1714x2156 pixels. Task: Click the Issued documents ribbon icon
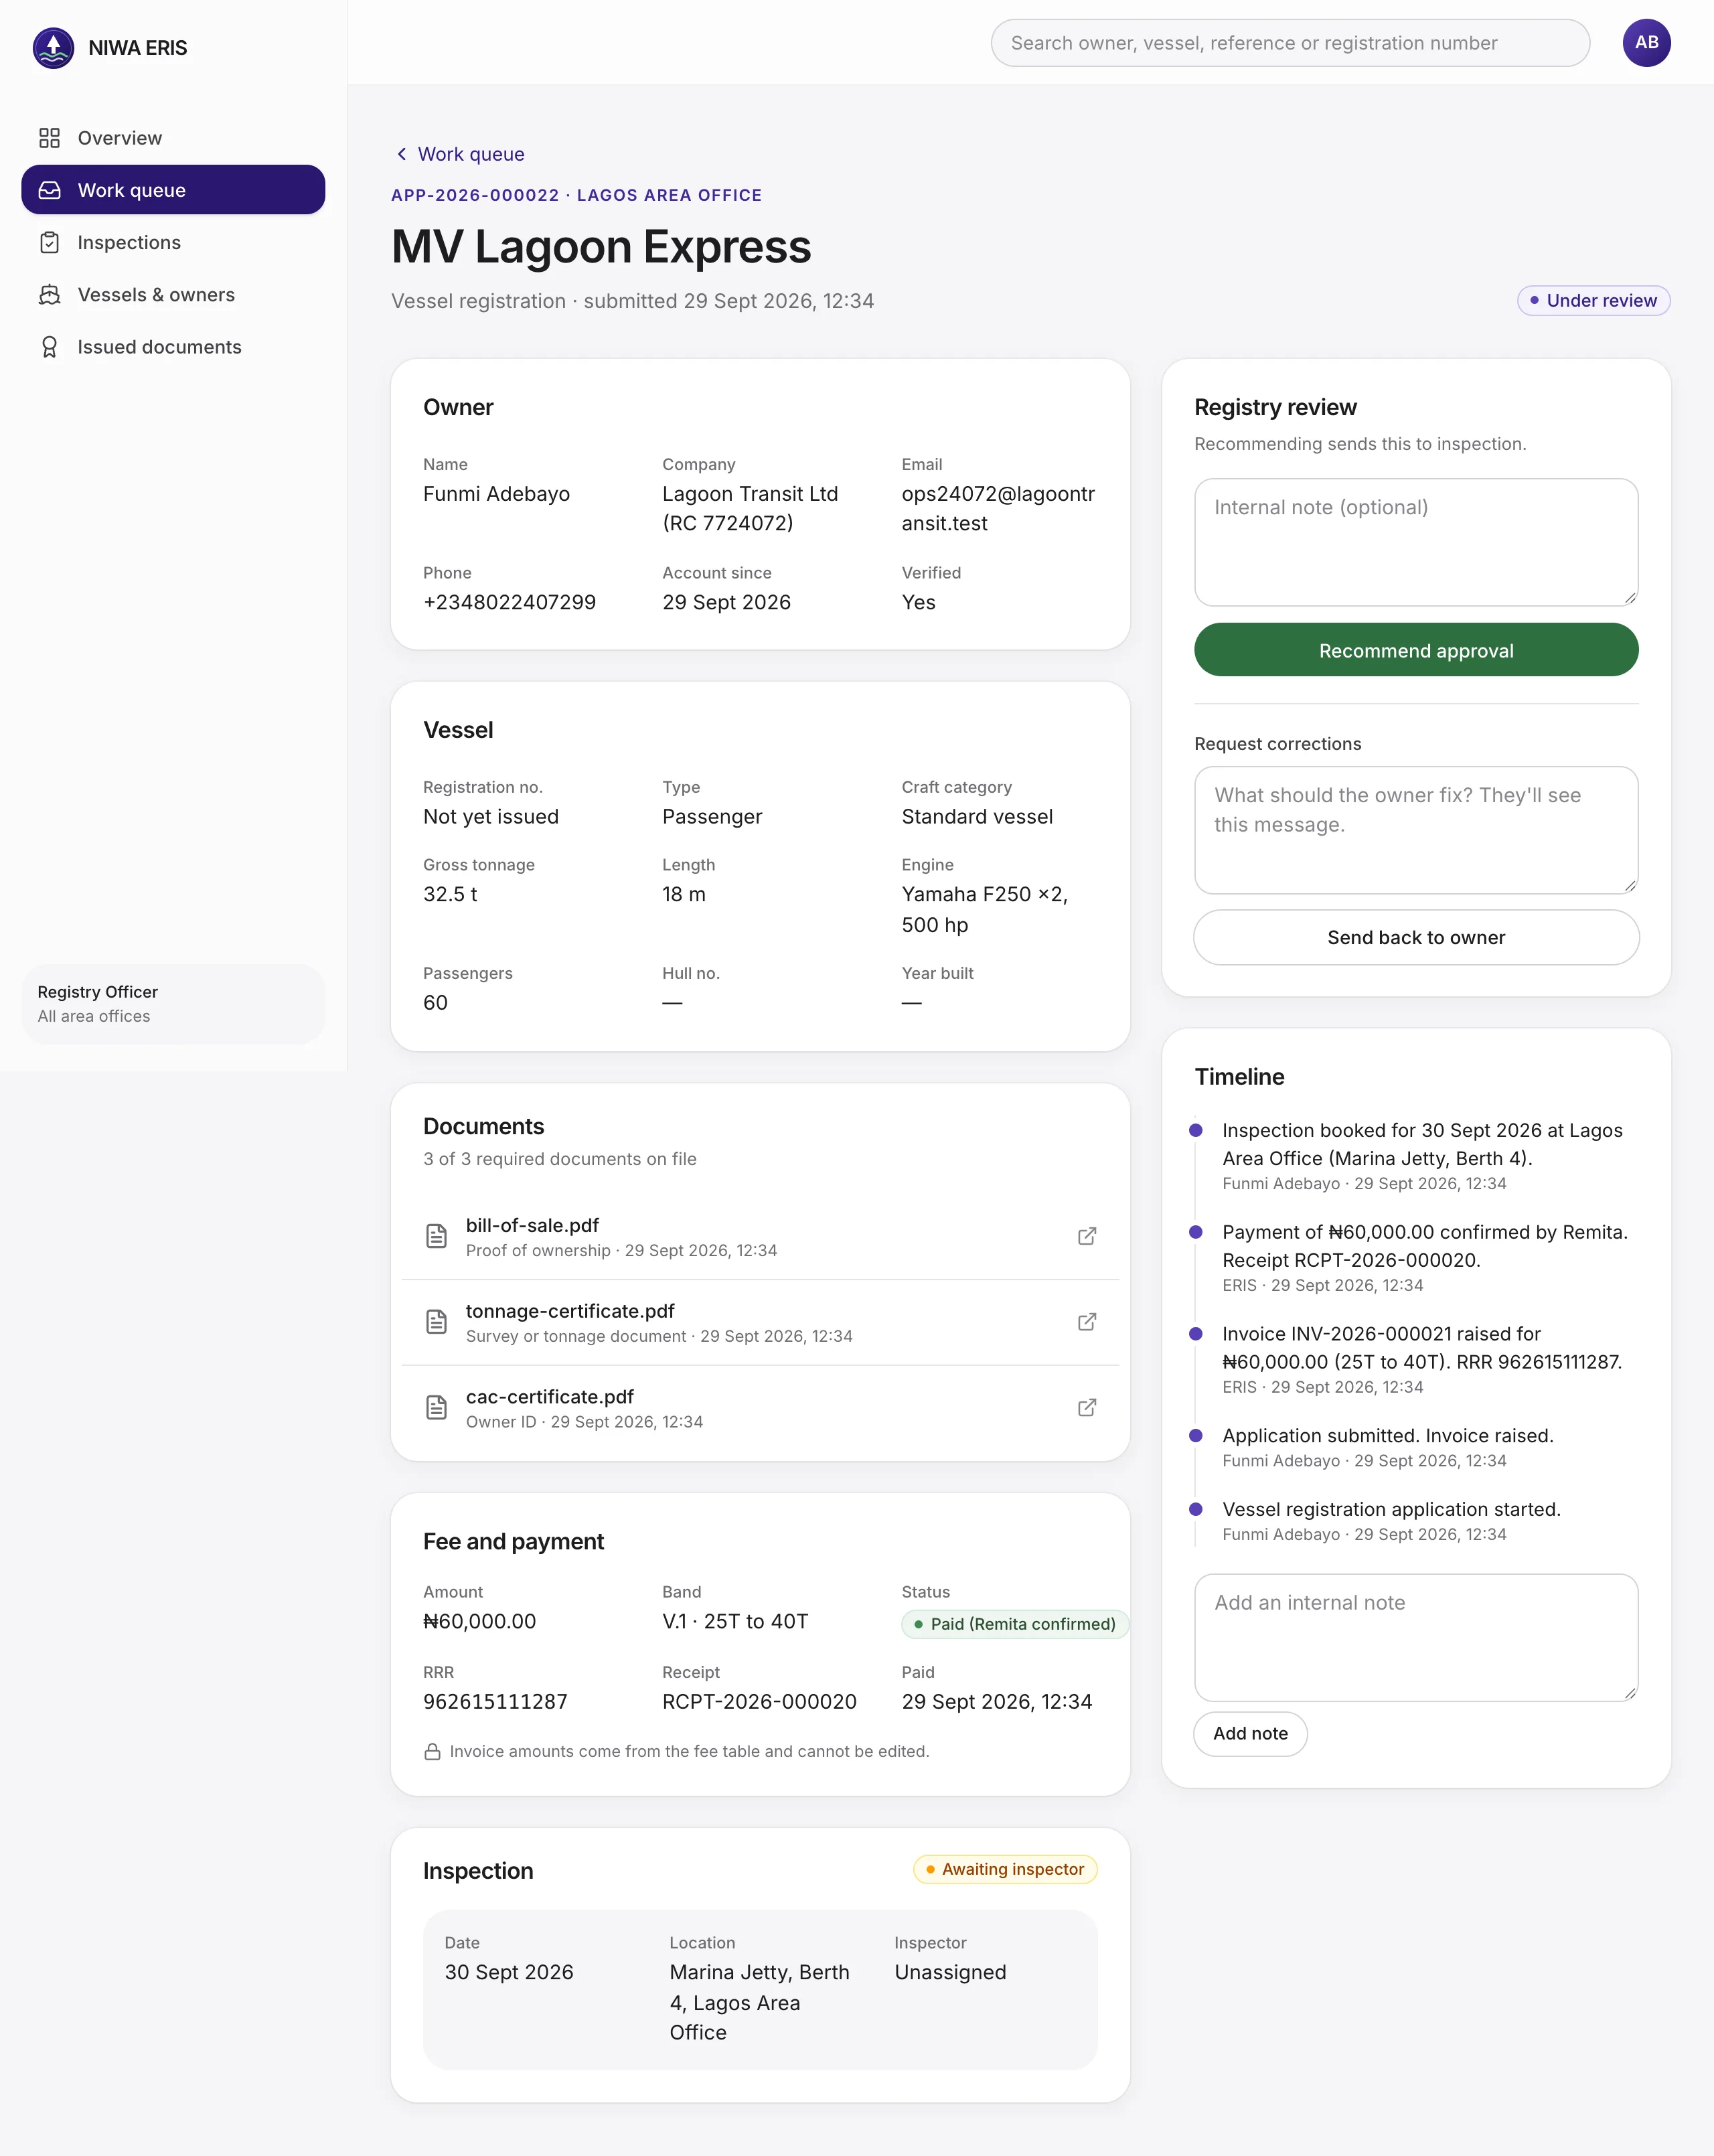pyautogui.click(x=49, y=347)
